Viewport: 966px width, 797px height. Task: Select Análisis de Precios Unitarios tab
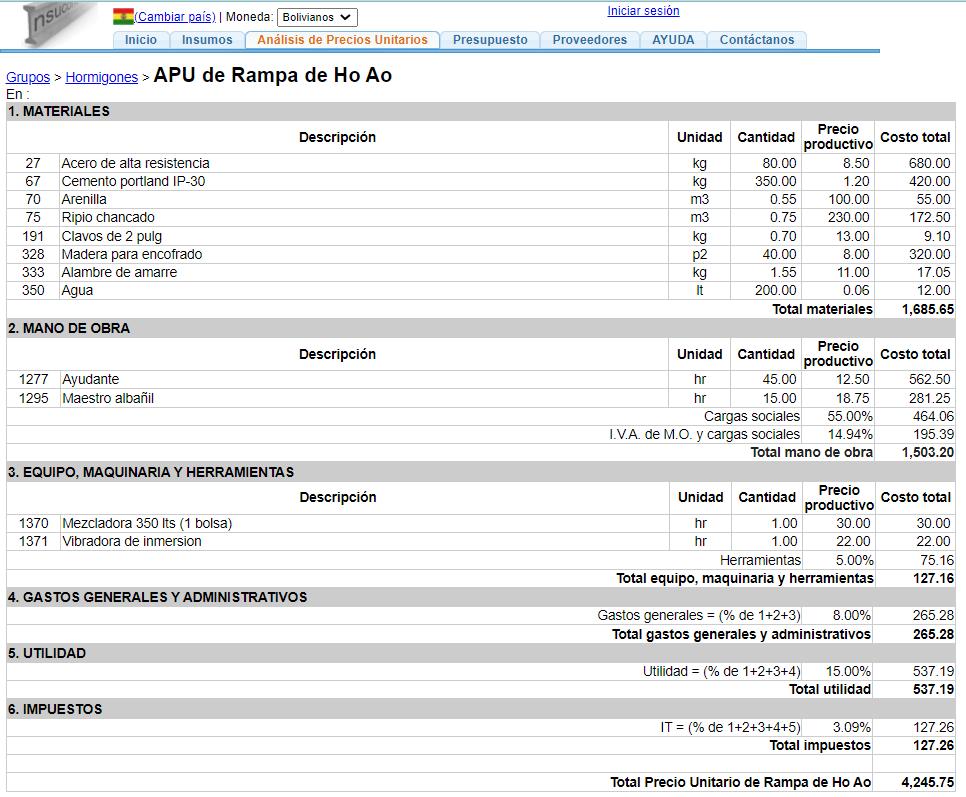tap(343, 39)
